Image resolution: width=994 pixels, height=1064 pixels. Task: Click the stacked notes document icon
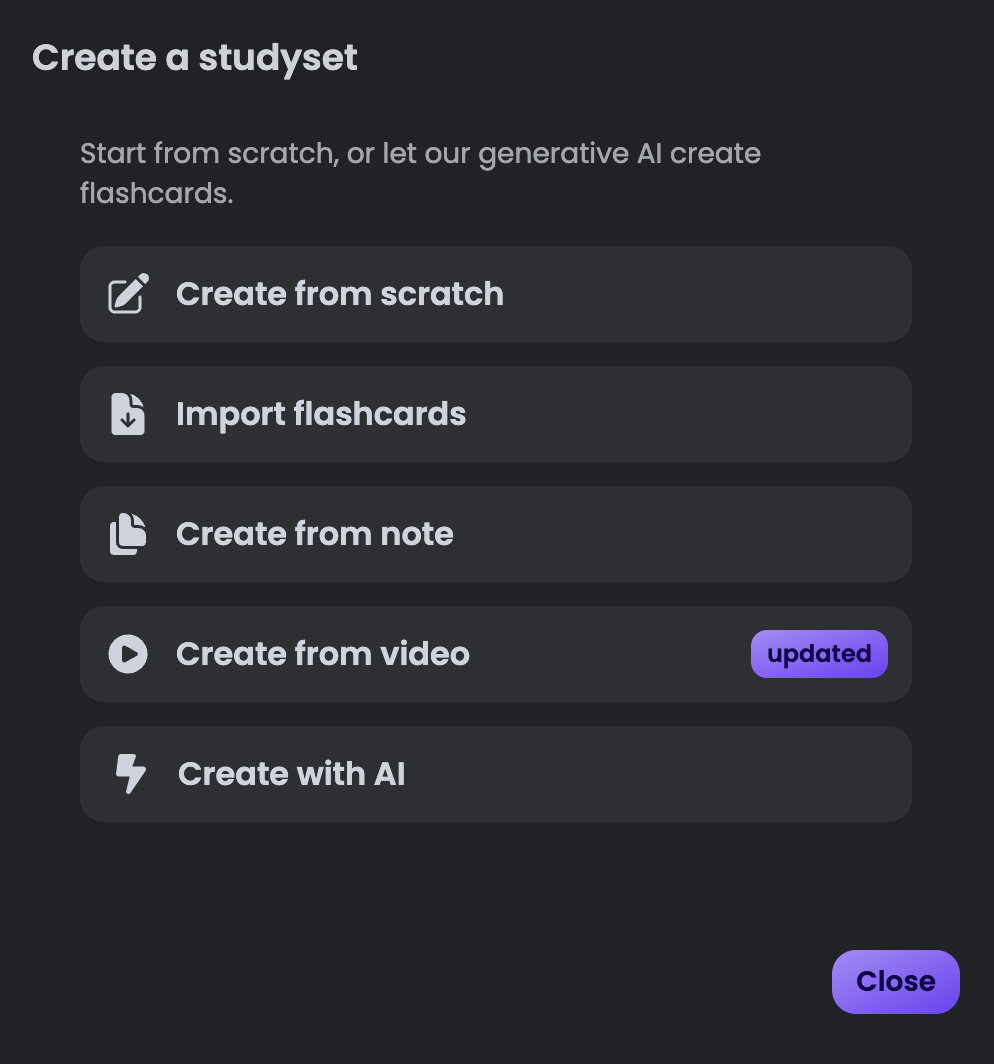pyautogui.click(x=128, y=534)
